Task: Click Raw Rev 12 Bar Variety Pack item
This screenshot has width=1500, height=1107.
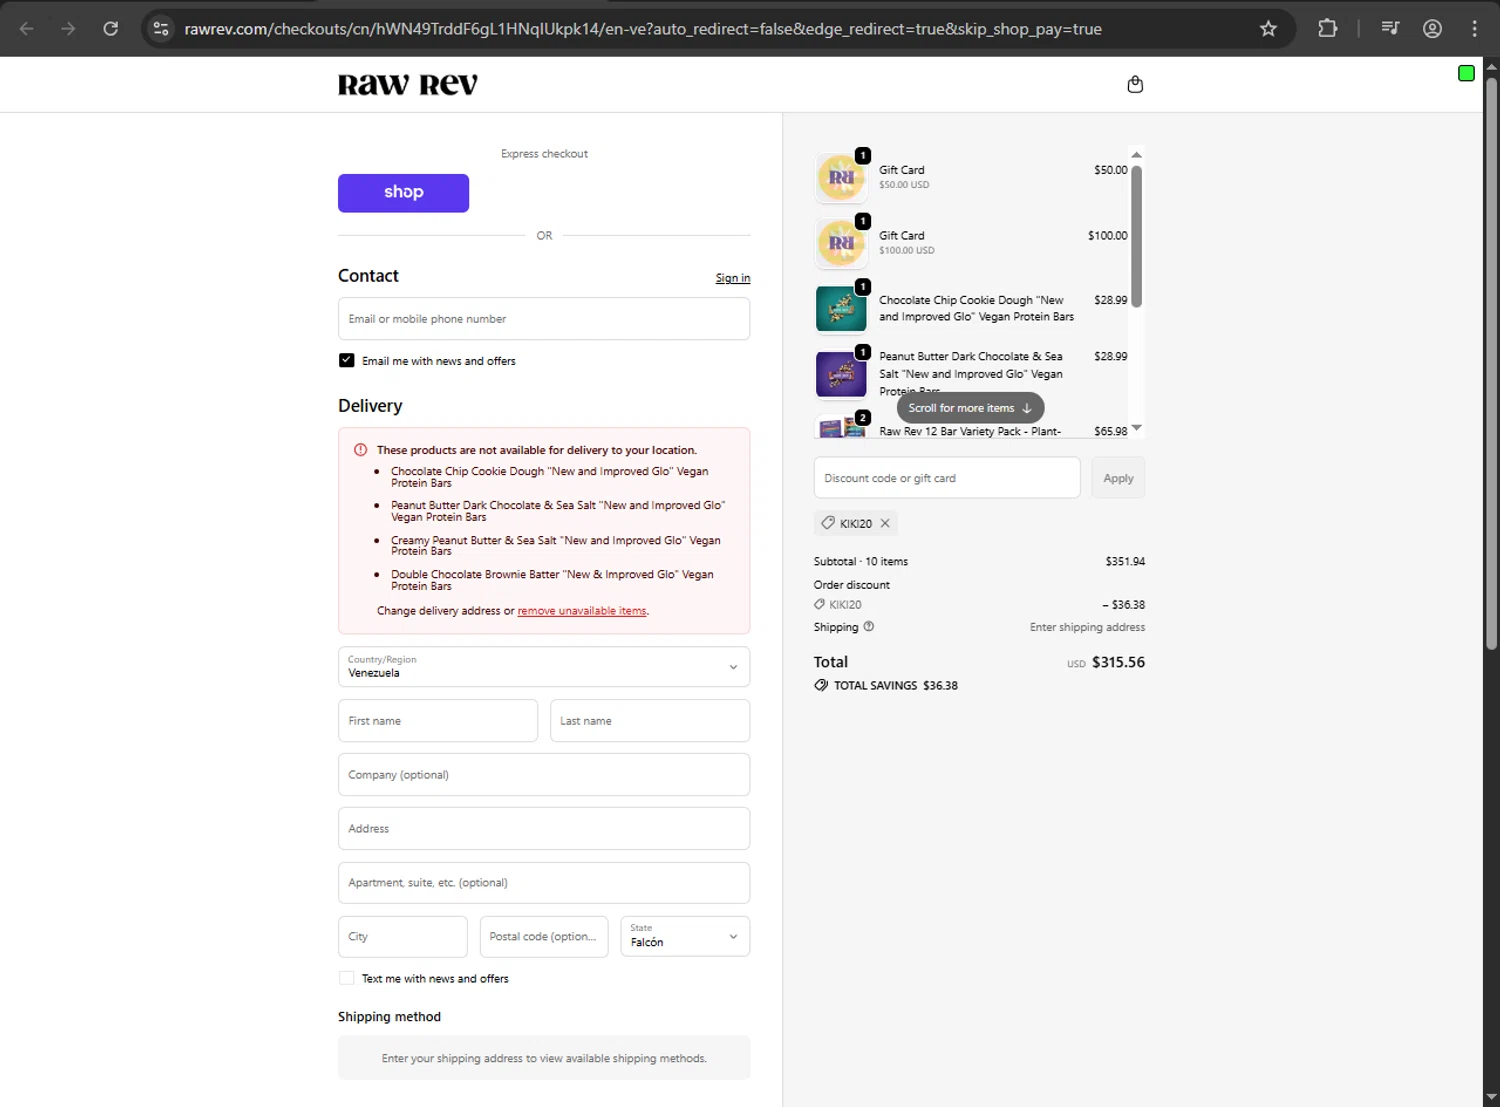Action: tap(970, 432)
